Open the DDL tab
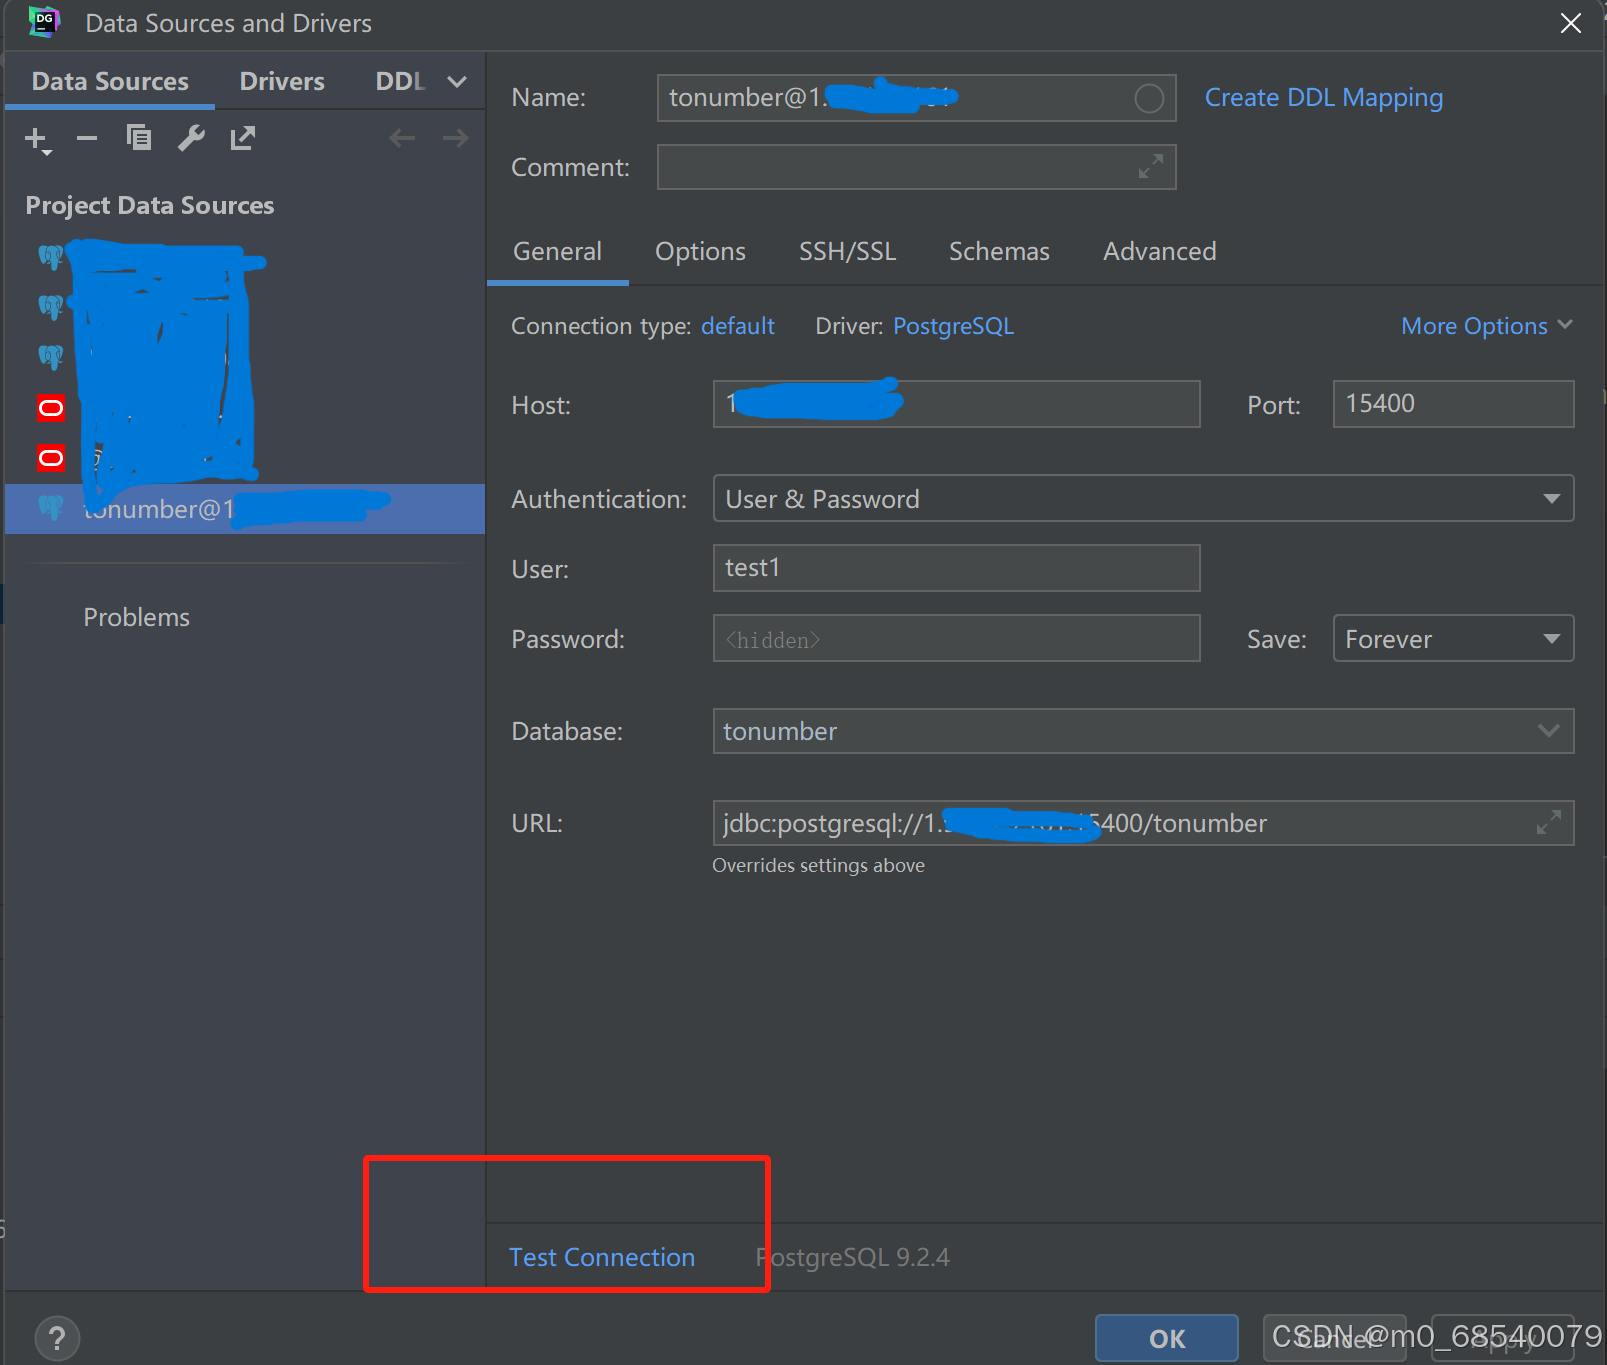1607x1365 pixels. 400,81
